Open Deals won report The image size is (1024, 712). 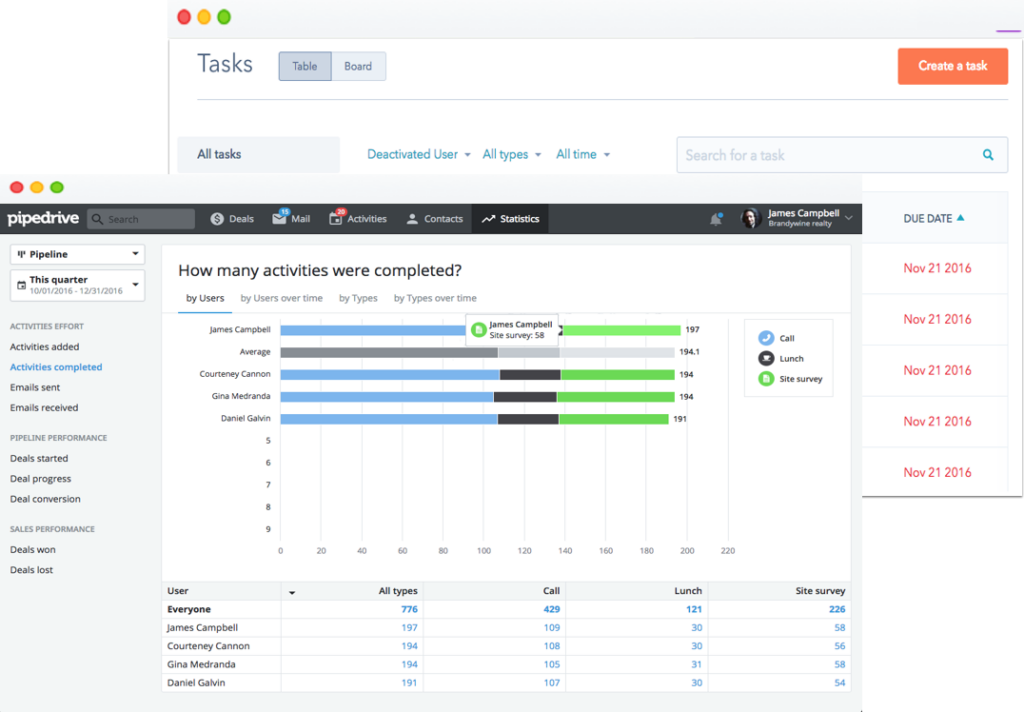33,549
